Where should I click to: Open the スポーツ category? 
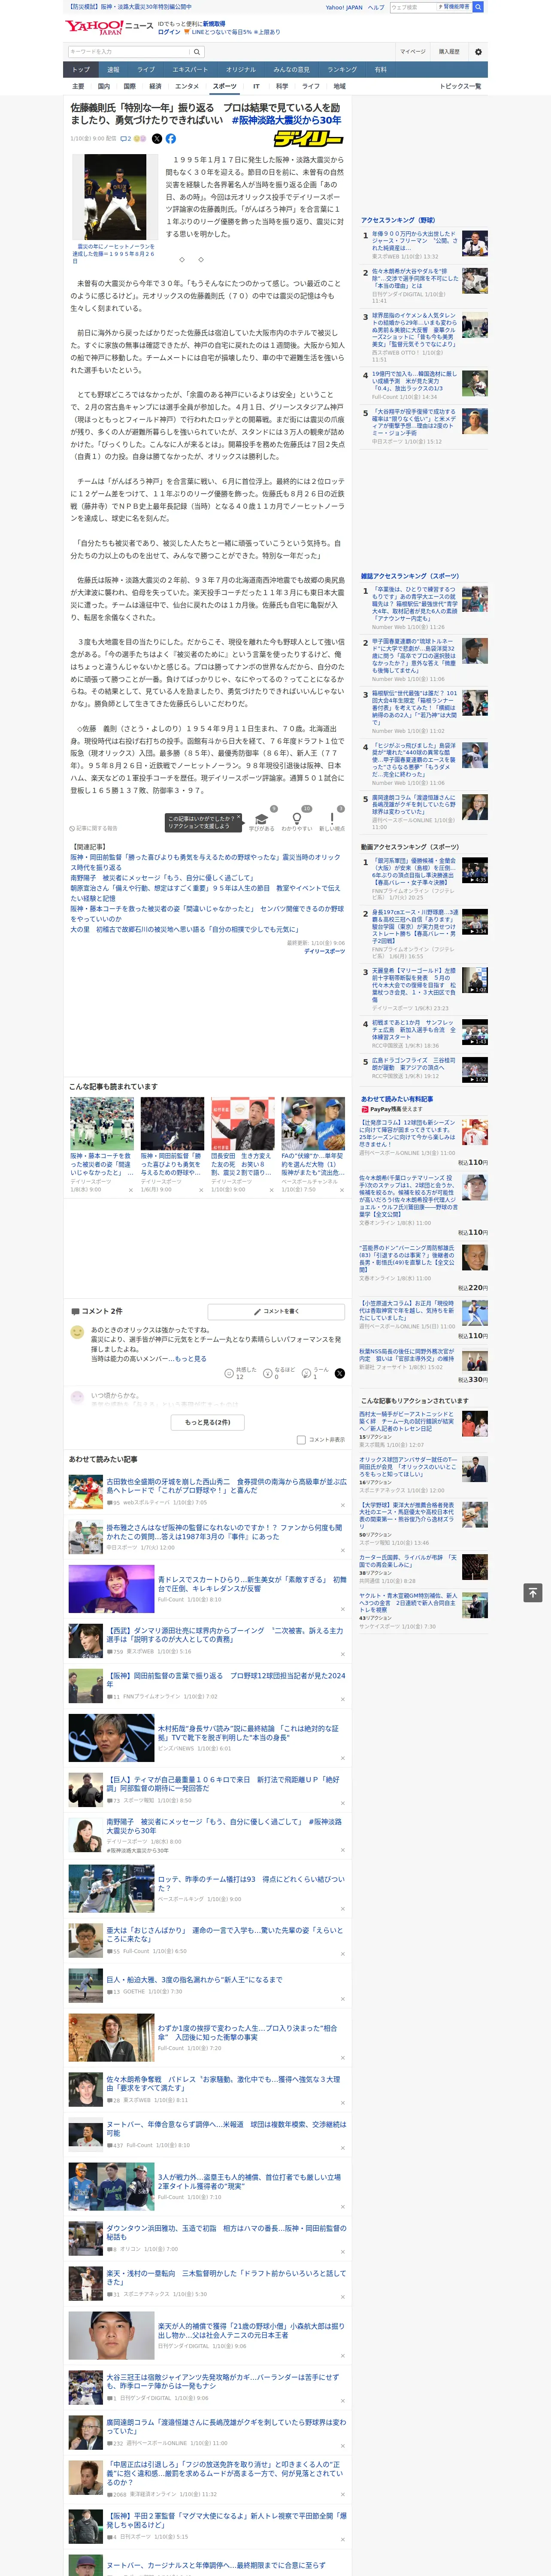(x=225, y=86)
